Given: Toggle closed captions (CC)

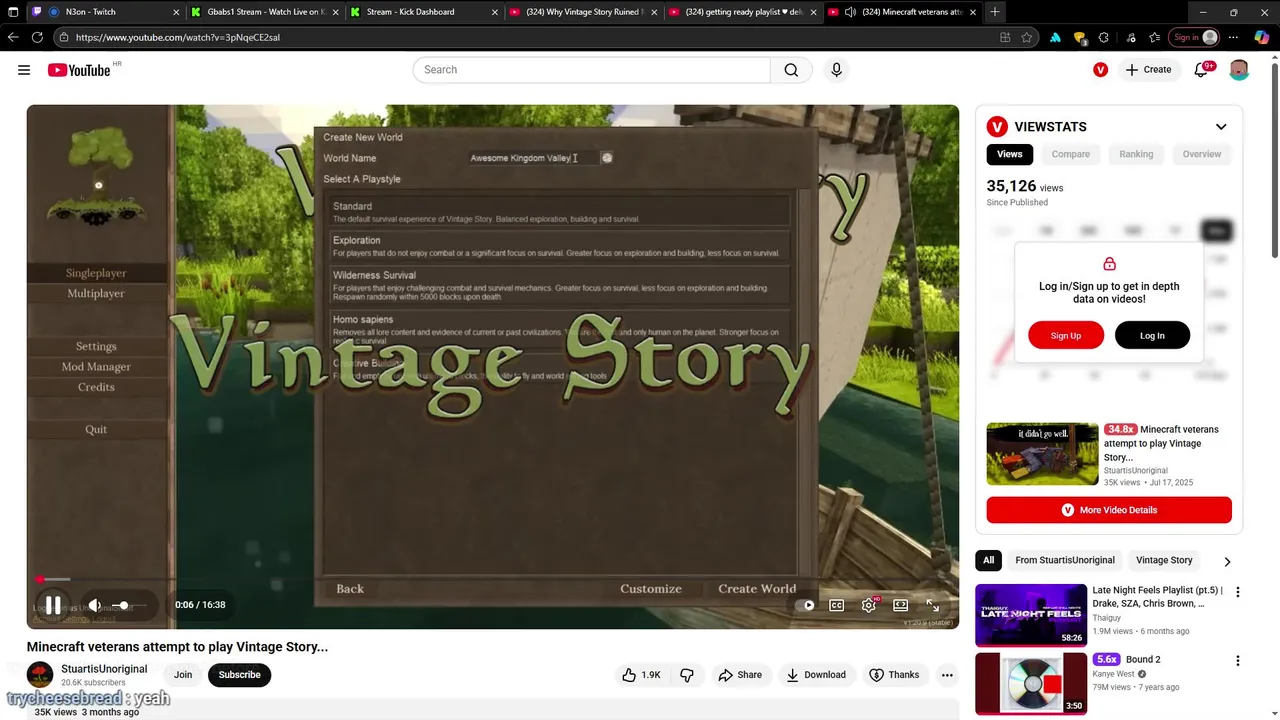Looking at the screenshot, I should point(837,605).
